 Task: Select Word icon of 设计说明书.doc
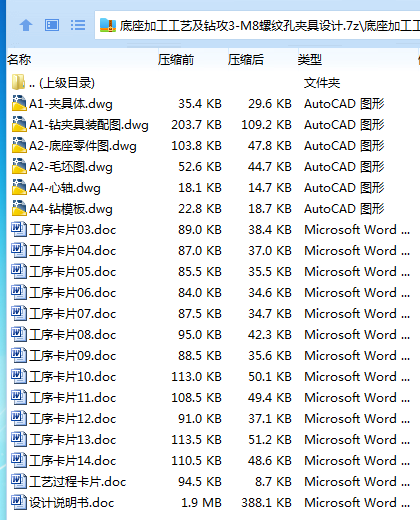[19, 502]
